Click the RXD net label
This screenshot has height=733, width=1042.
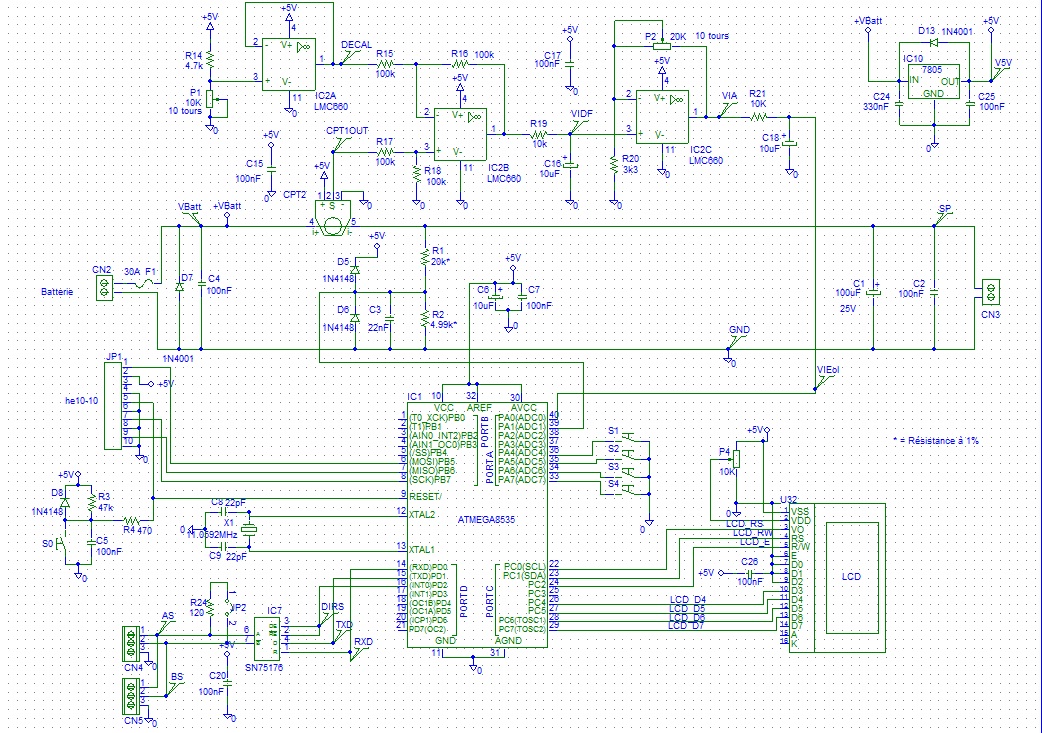(x=364, y=642)
